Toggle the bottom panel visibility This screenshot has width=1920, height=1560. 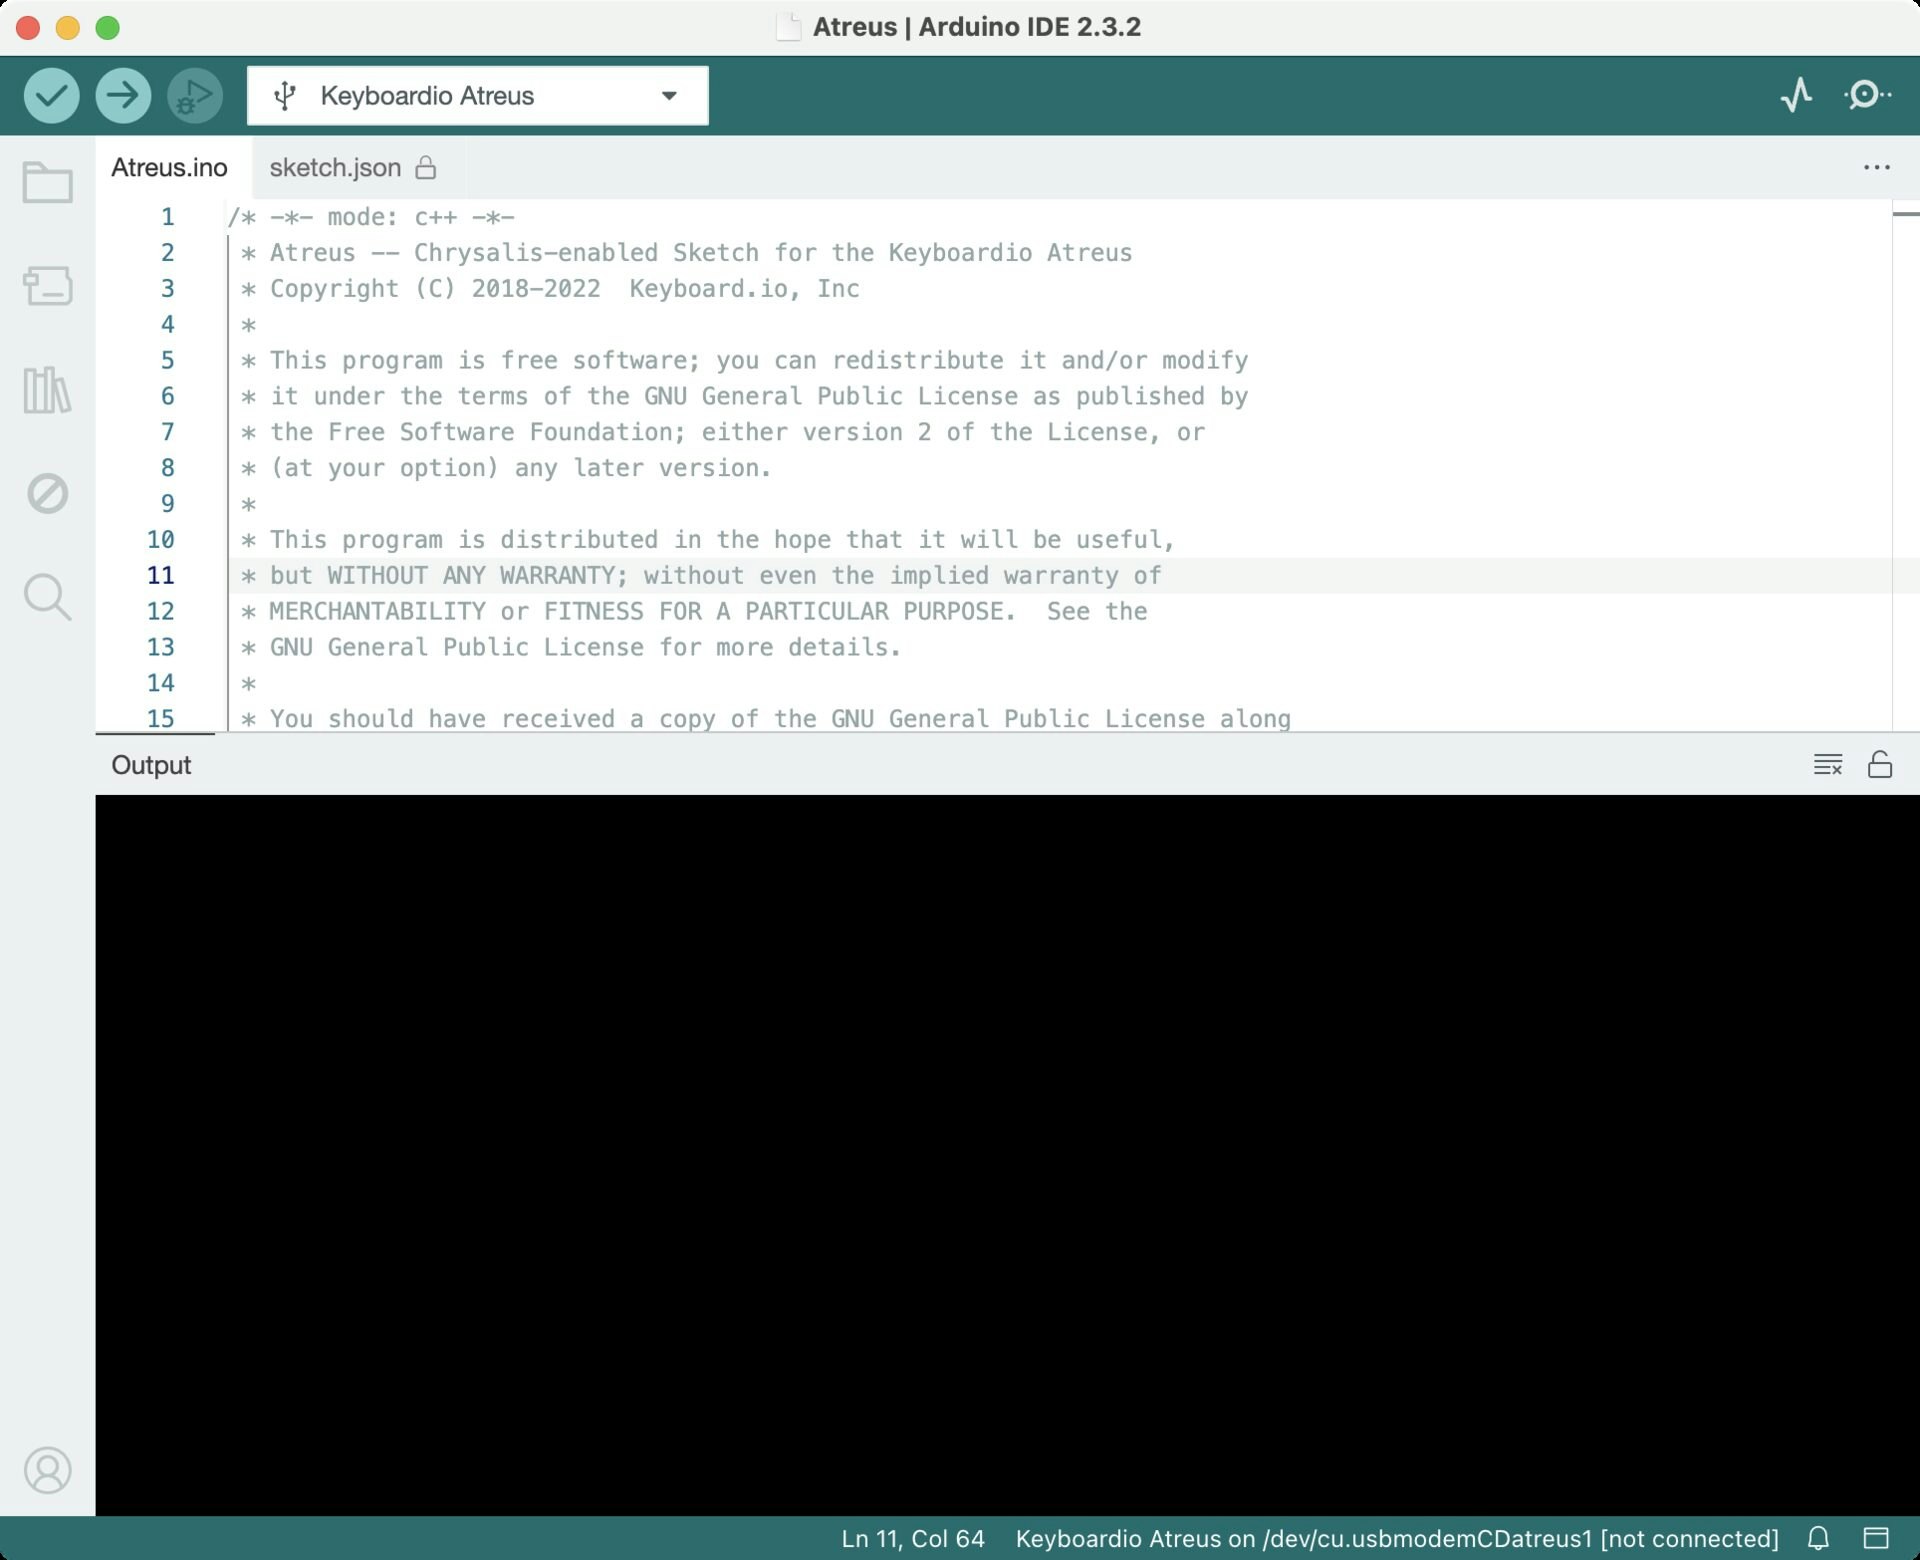[1879, 1539]
